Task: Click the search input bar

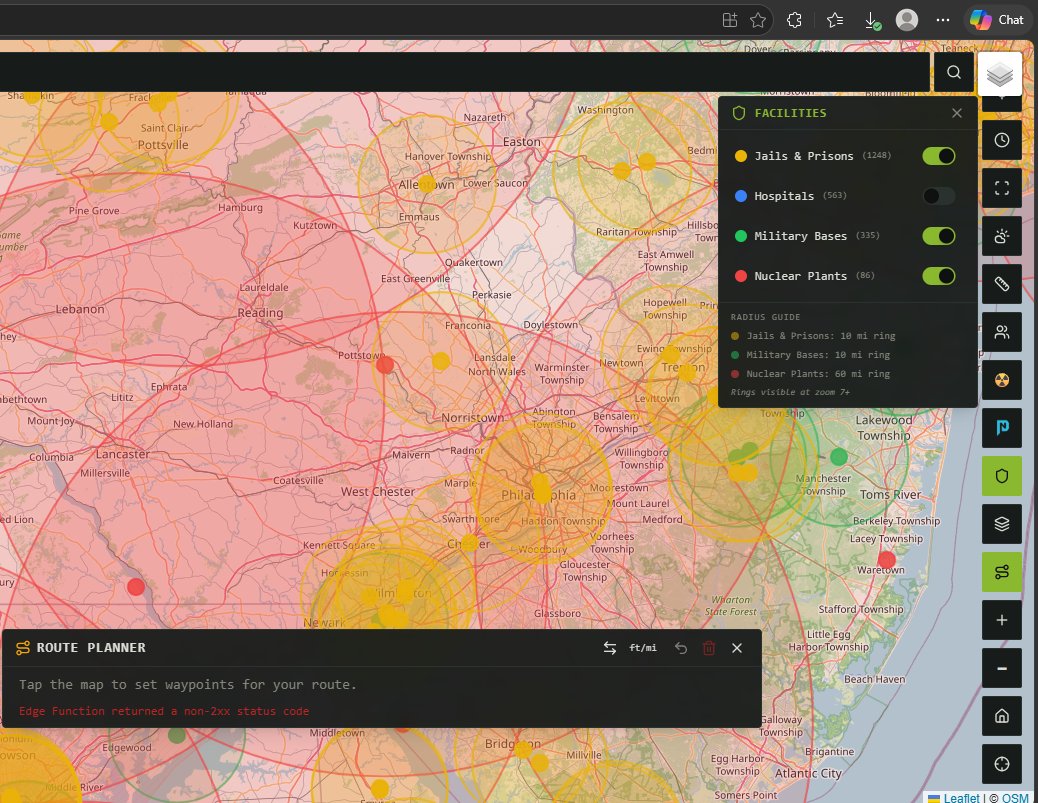Action: point(465,72)
